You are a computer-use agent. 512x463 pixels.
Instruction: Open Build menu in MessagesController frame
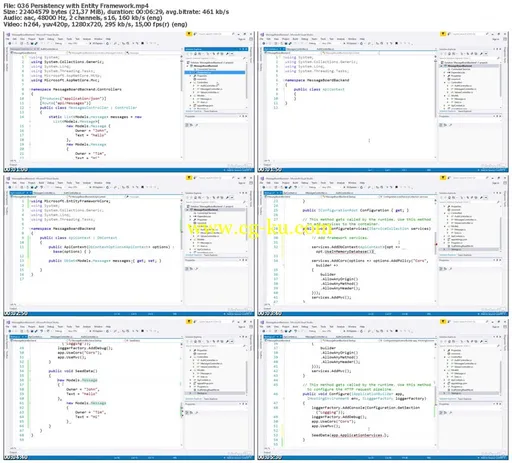[41, 39]
